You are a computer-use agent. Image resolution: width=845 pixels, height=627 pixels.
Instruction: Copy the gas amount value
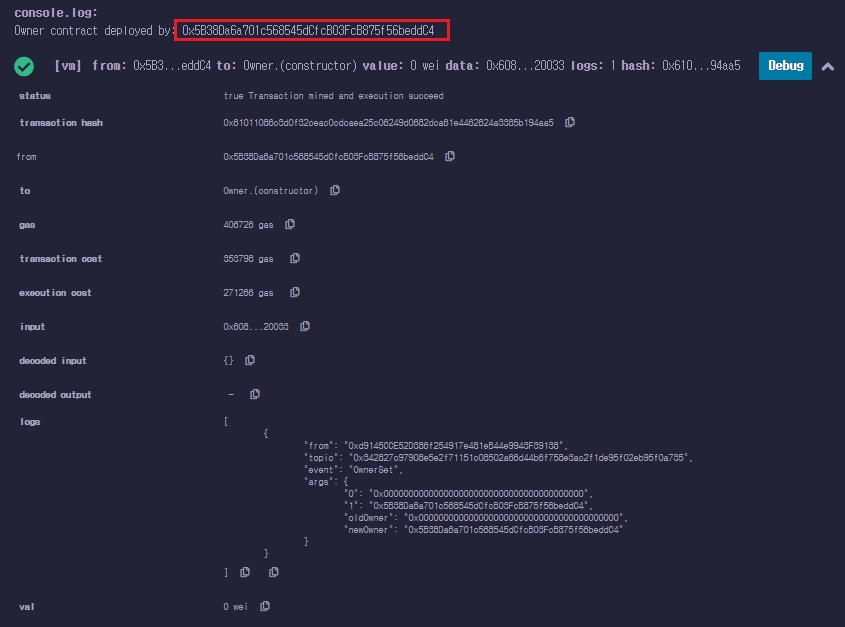click(290, 224)
